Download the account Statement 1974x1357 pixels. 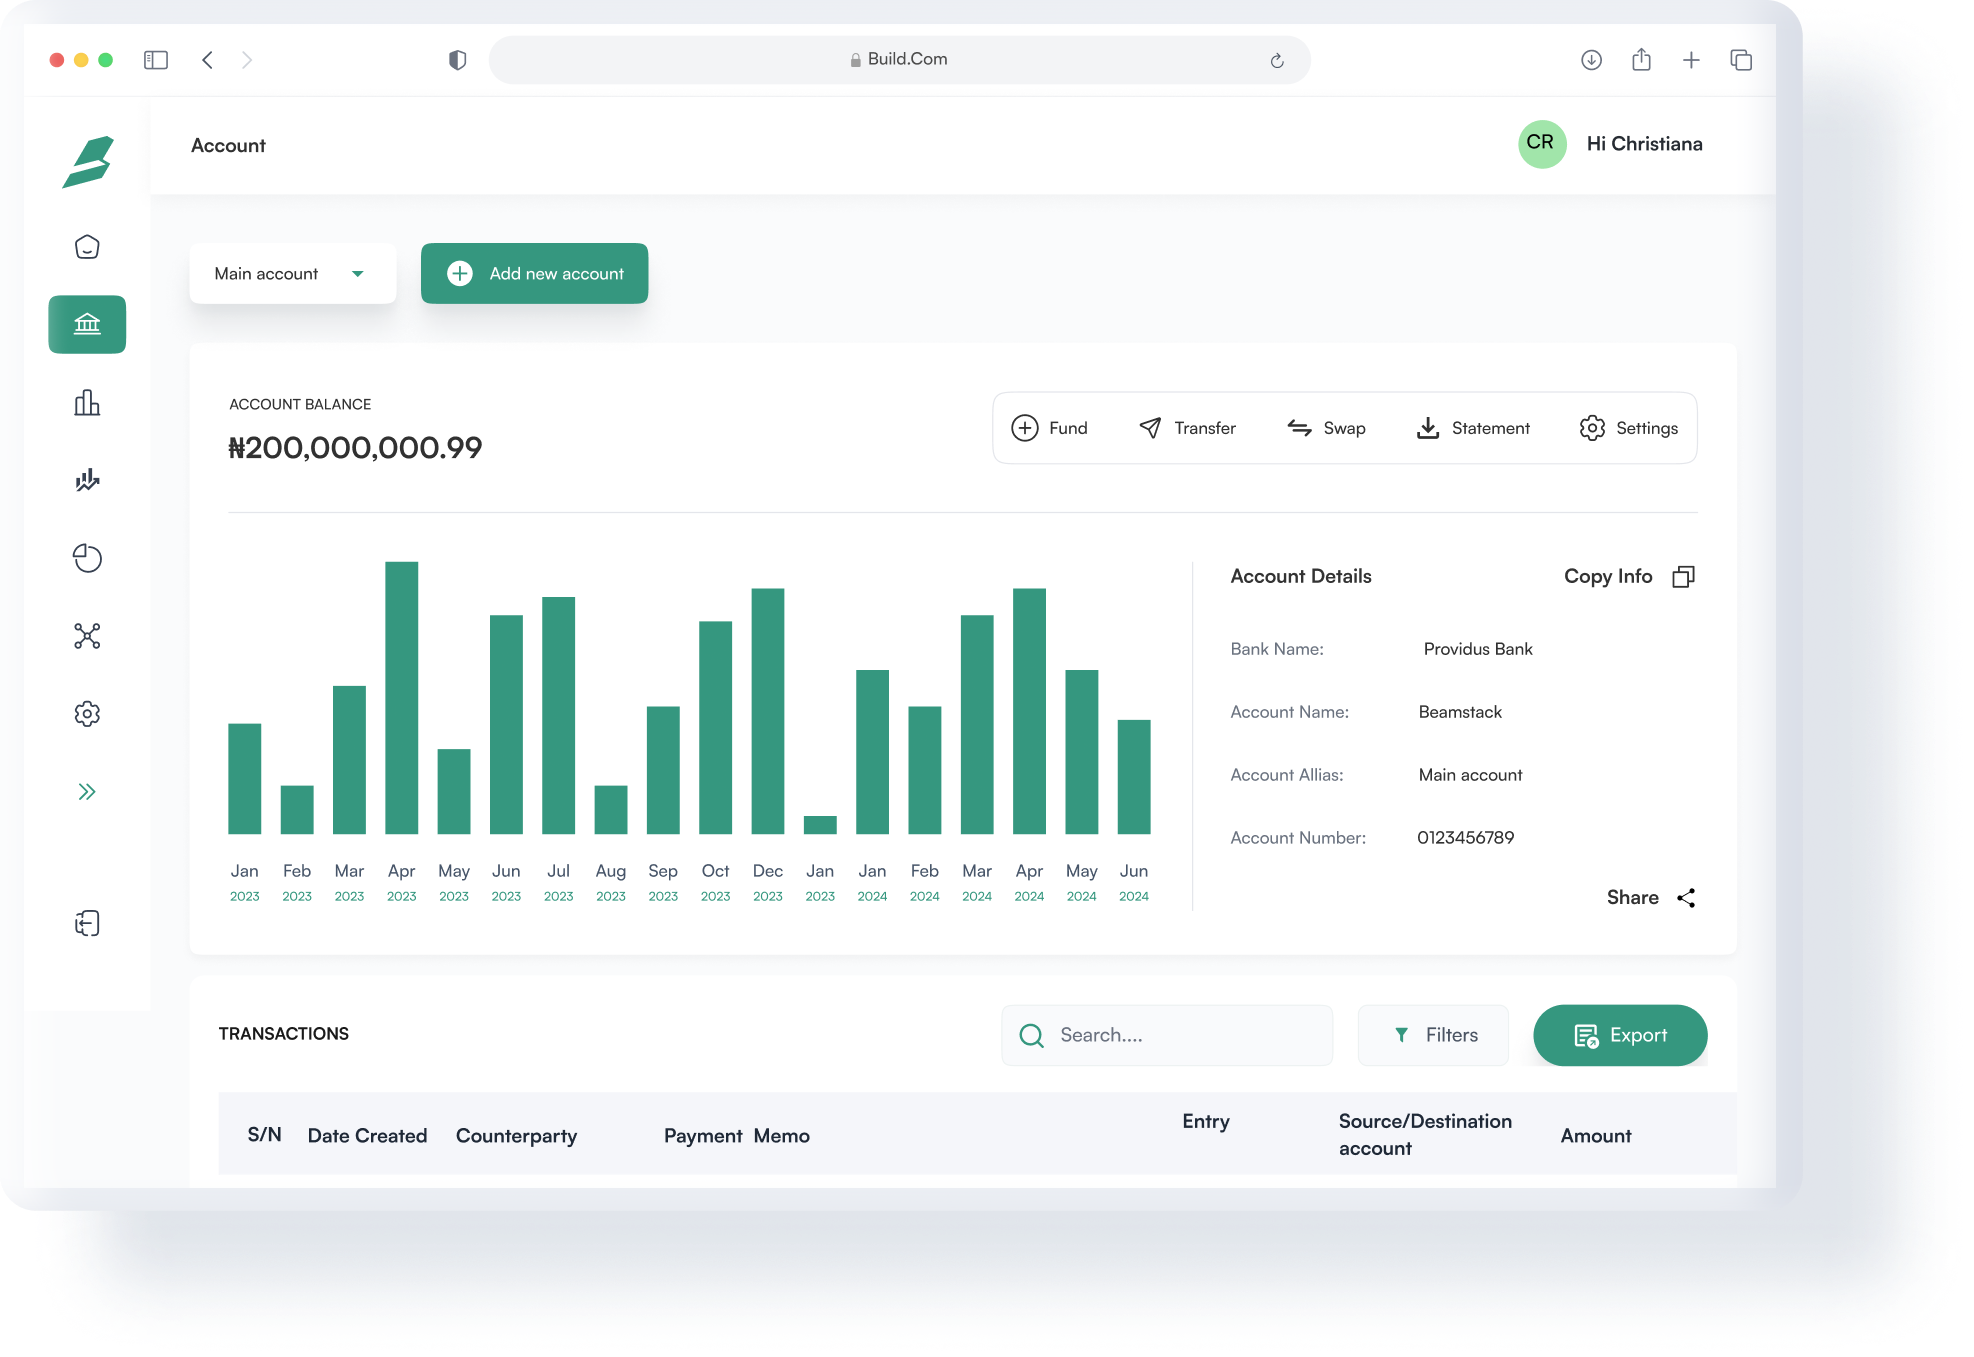tap(1473, 429)
